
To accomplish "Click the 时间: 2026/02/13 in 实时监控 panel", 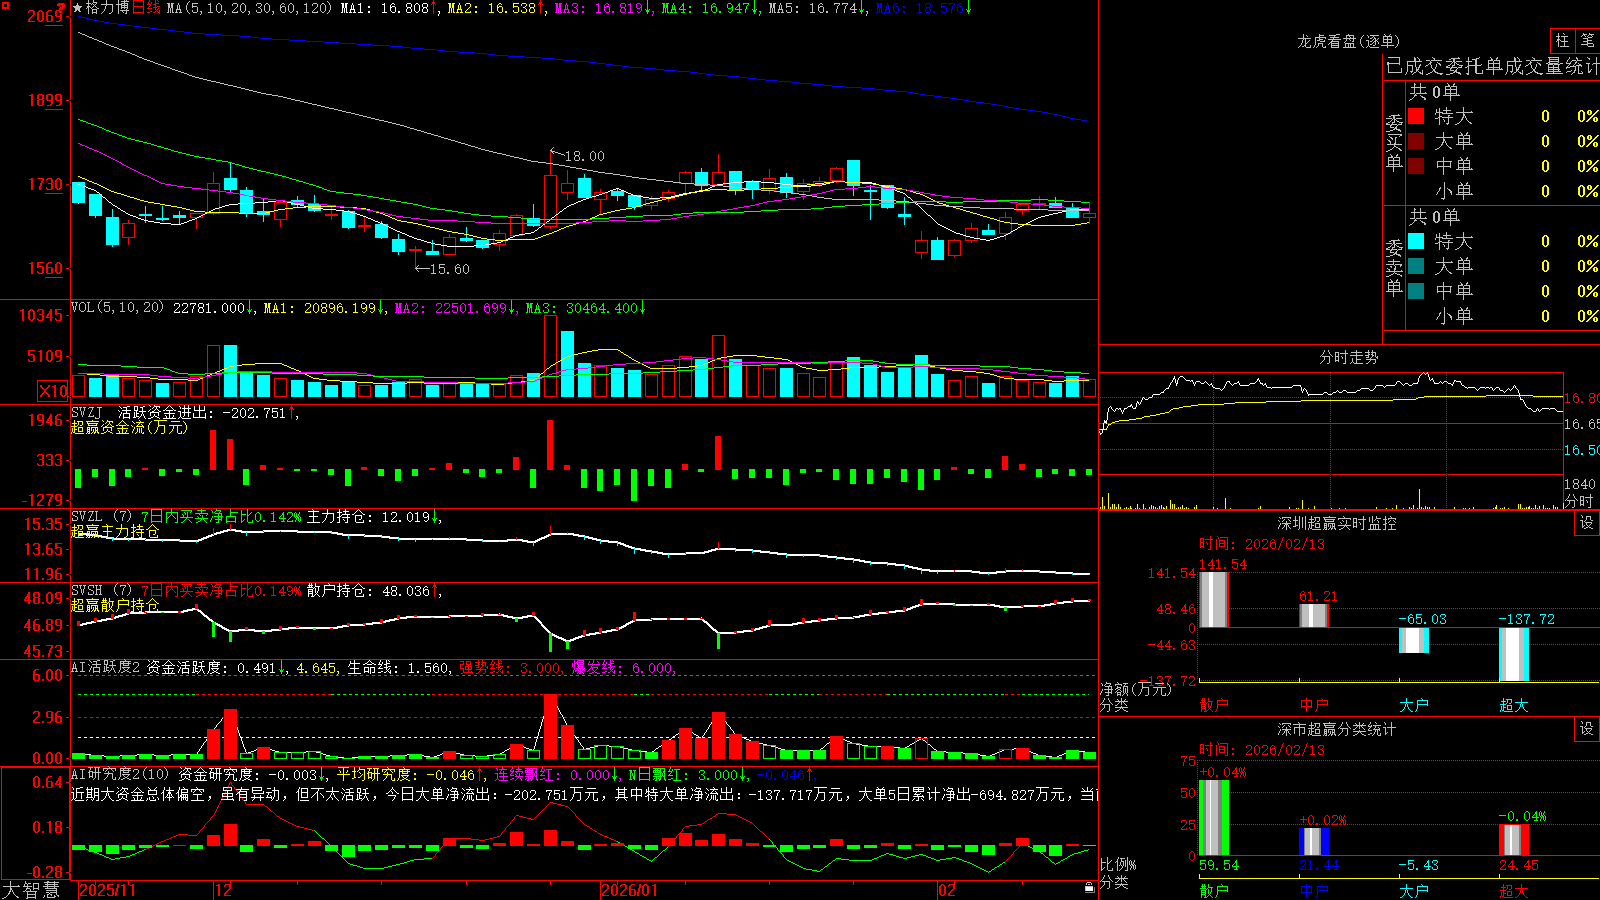I will click(1261, 544).
